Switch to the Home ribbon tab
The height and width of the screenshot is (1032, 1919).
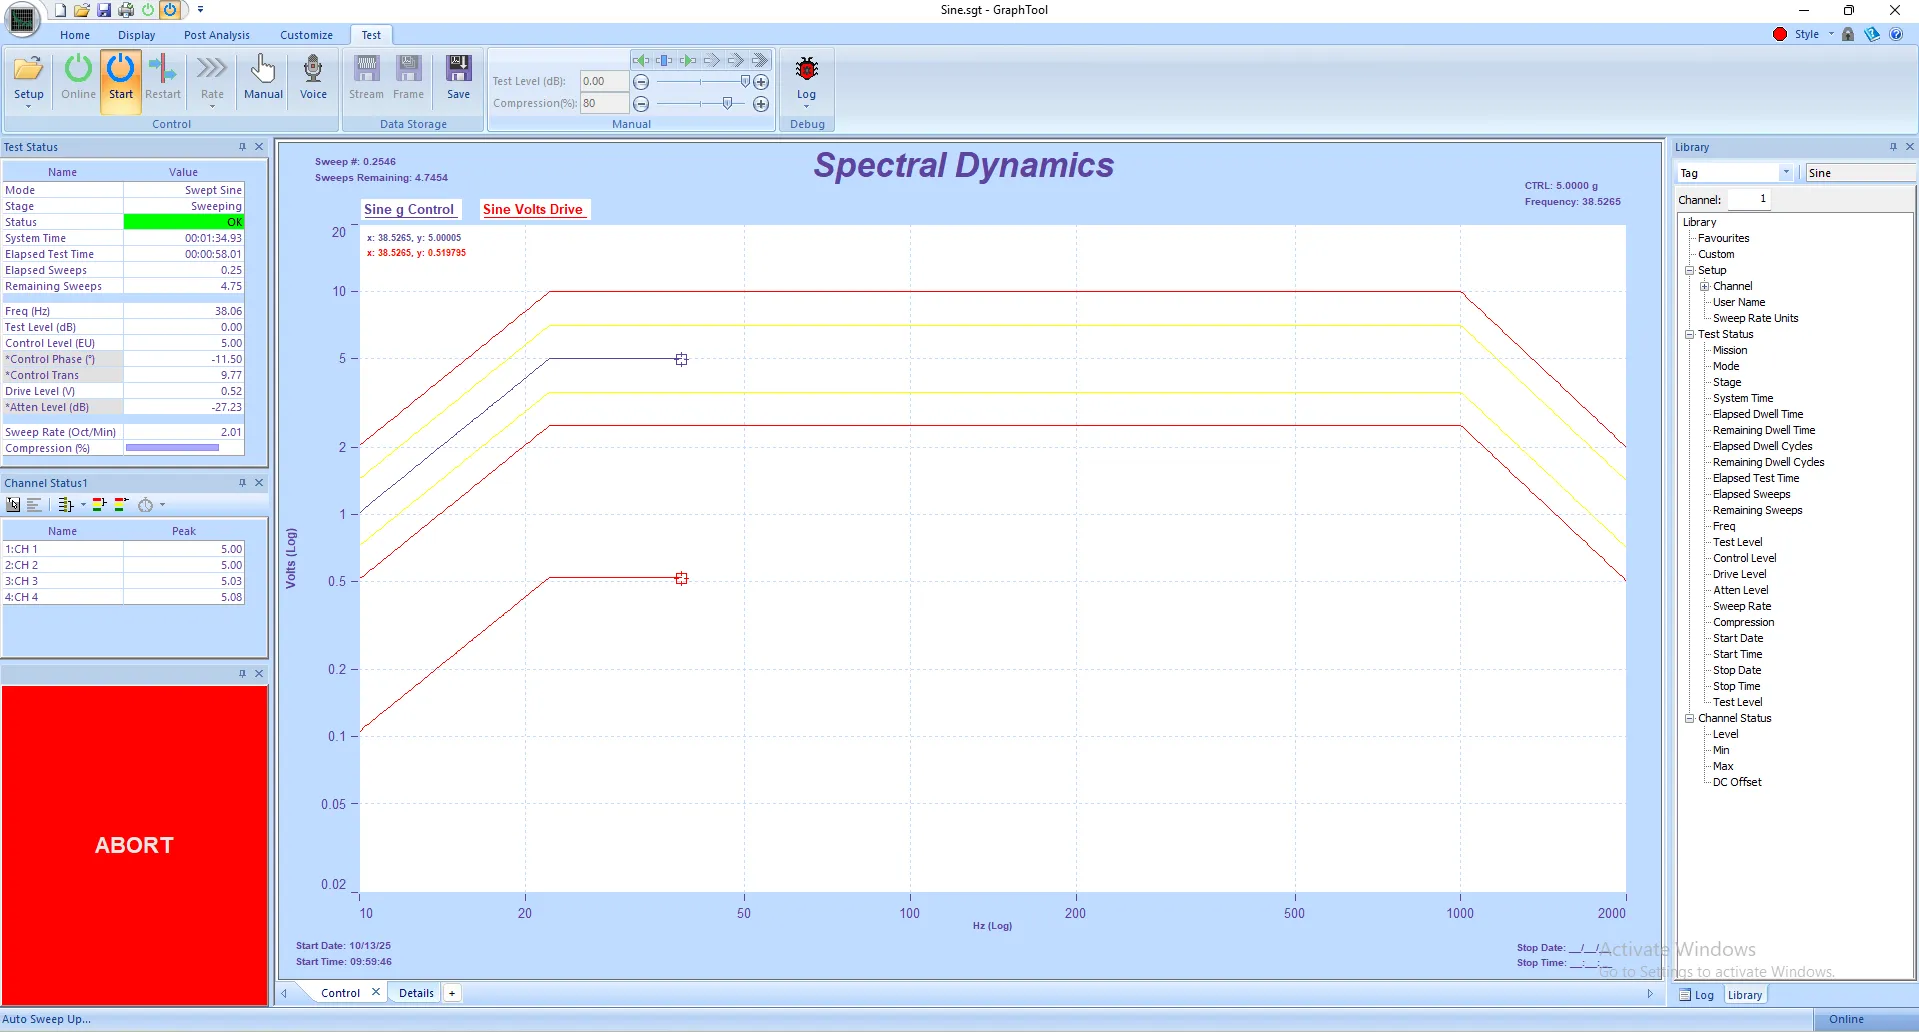click(75, 34)
